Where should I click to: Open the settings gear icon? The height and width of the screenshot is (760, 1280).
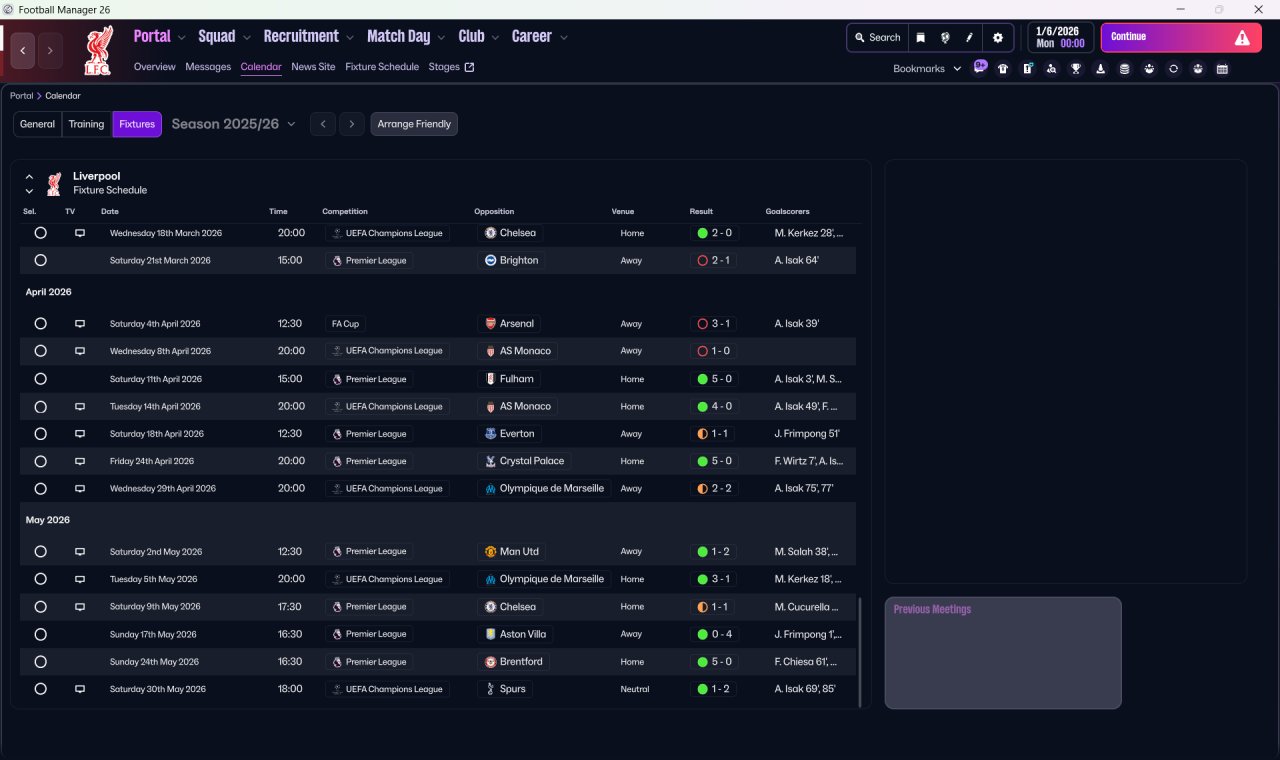click(x=997, y=38)
